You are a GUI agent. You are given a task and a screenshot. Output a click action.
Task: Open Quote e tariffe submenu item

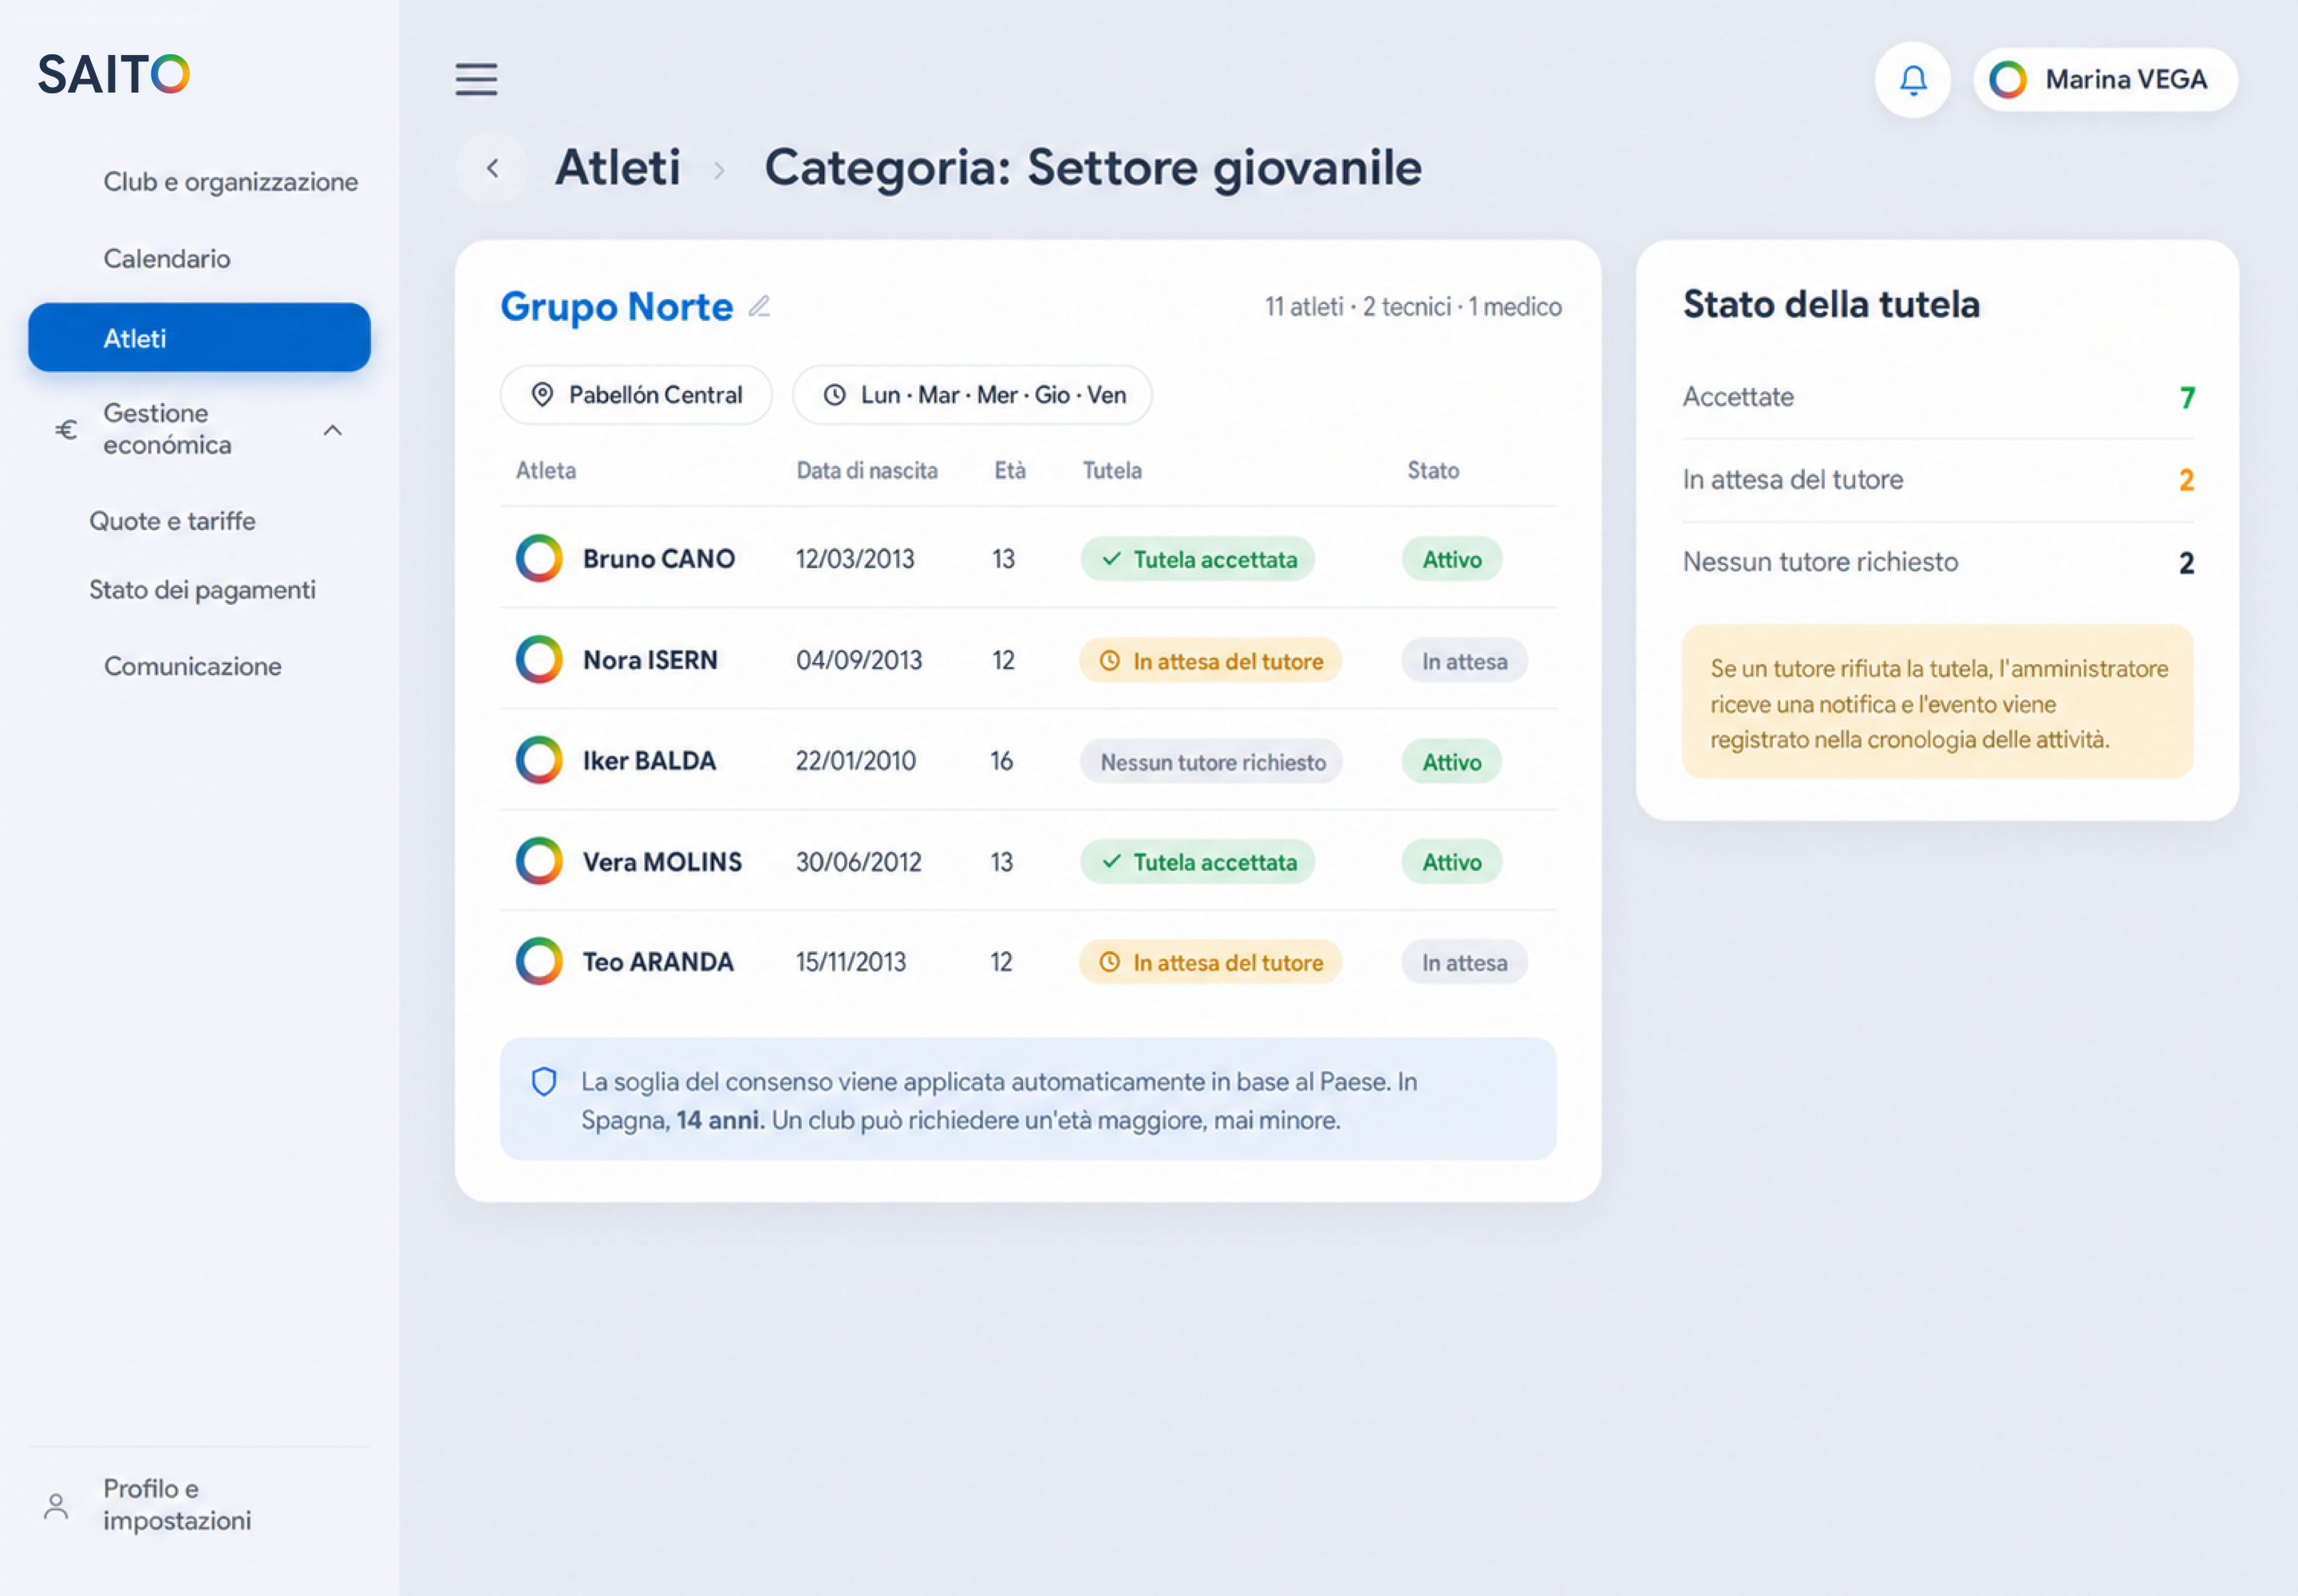(x=172, y=521)
